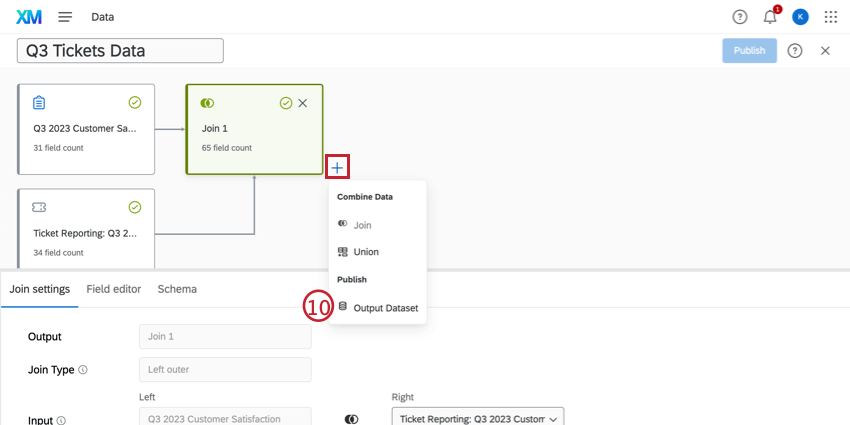Expand the Right input dropdown

click(478, 419)
